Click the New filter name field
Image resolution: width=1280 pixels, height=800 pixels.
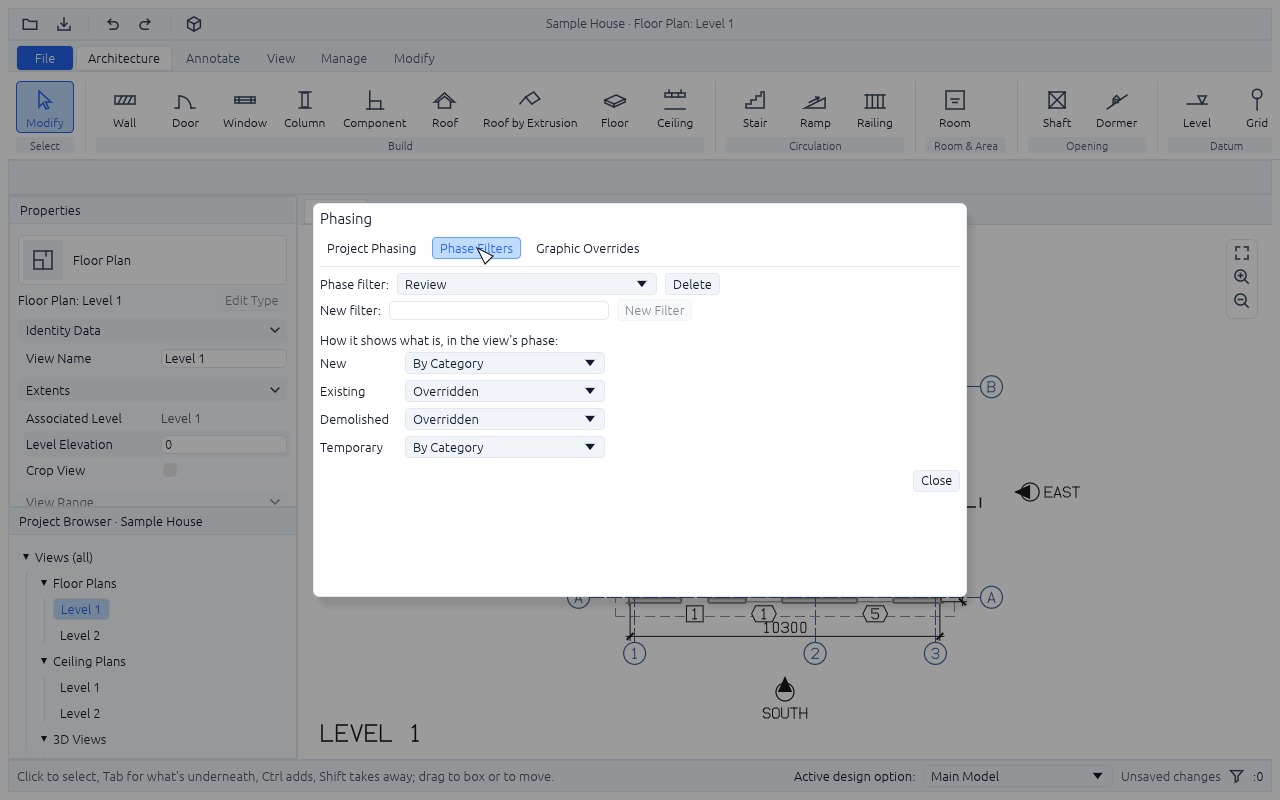(499, 310)
